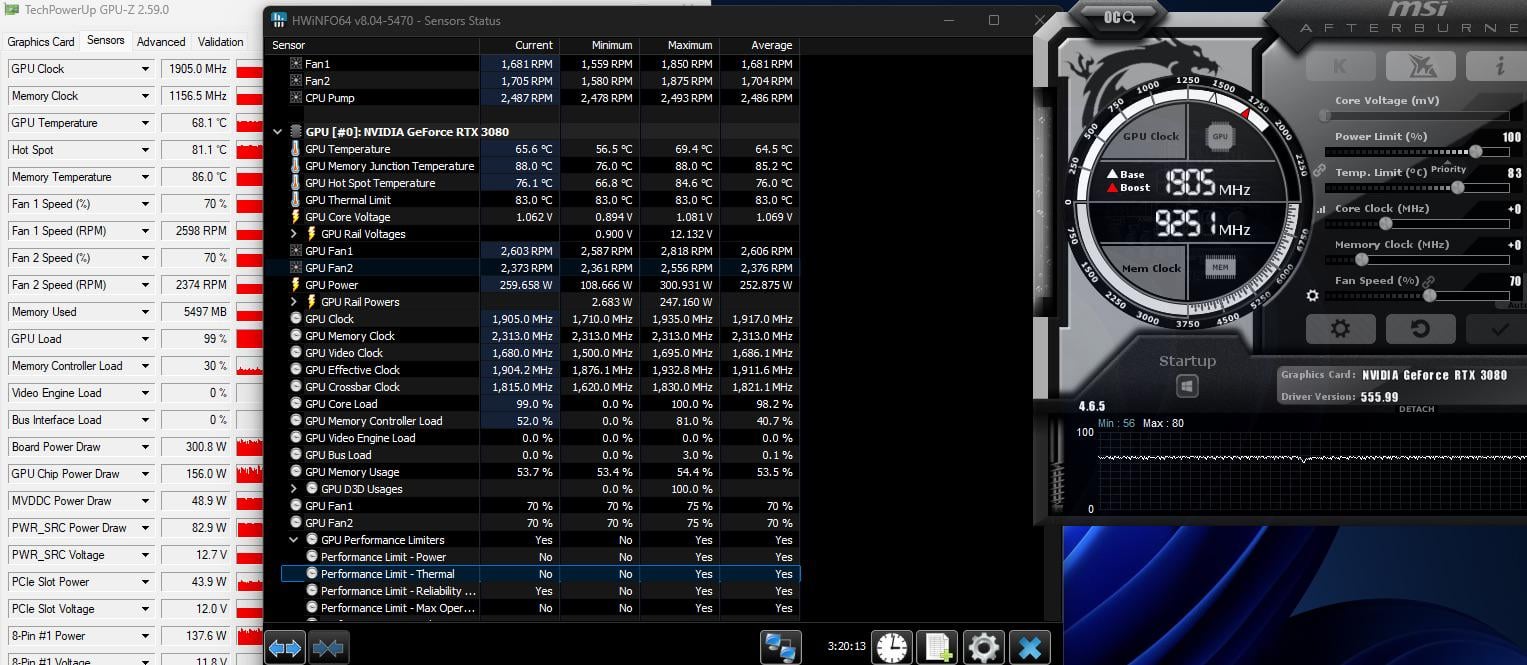Viewport: 1527px width, 665px height.
Task: Expand GPU D3D Usages row
Action: [294, 489]
